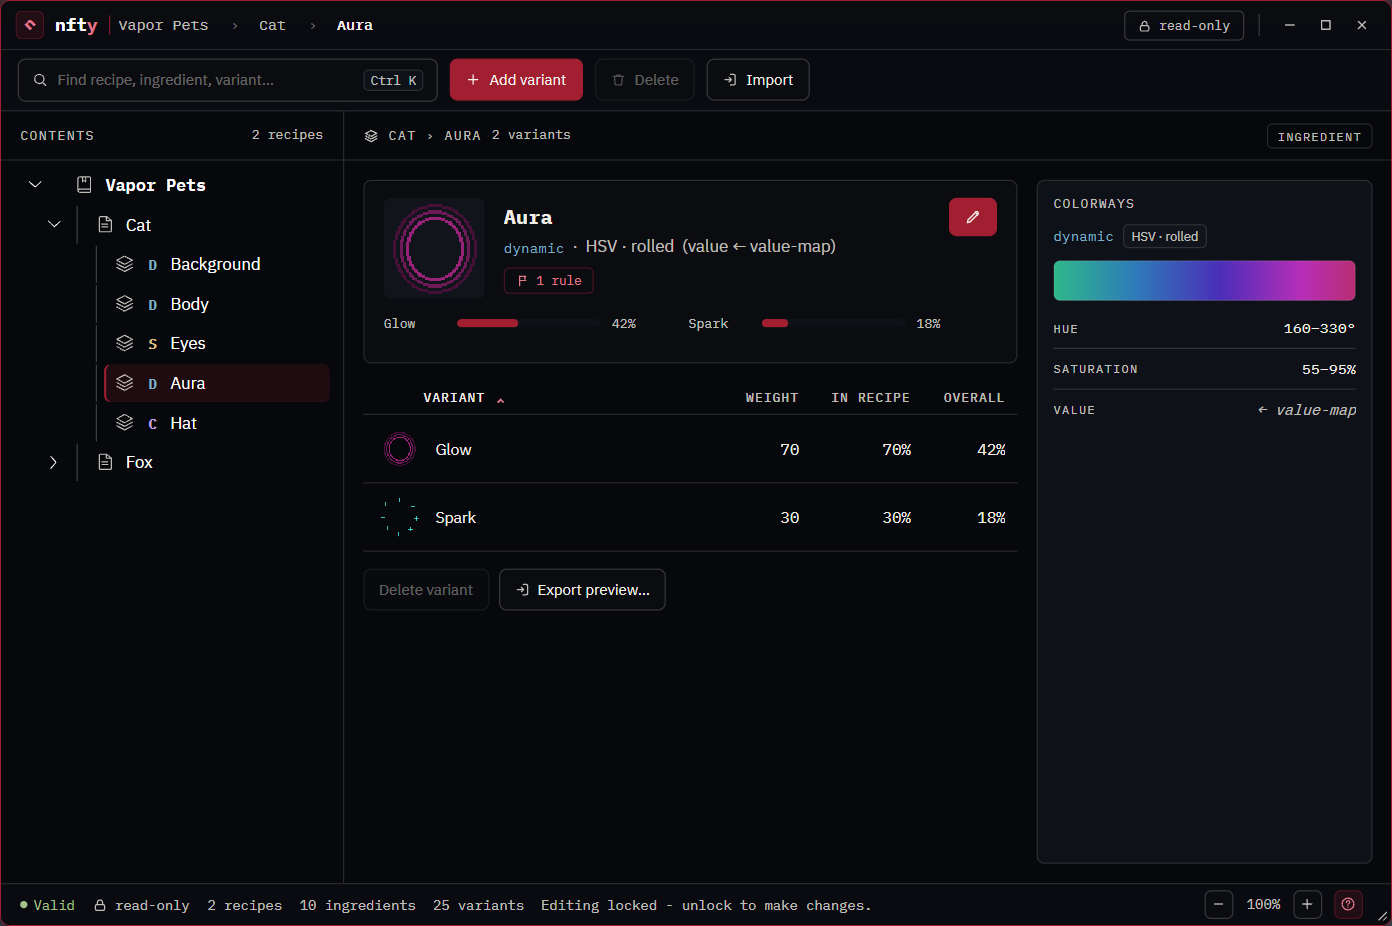Click the Cat recipe document icon
The width and height of the screenshot is (1392, 926).
(x=105, y=224)
